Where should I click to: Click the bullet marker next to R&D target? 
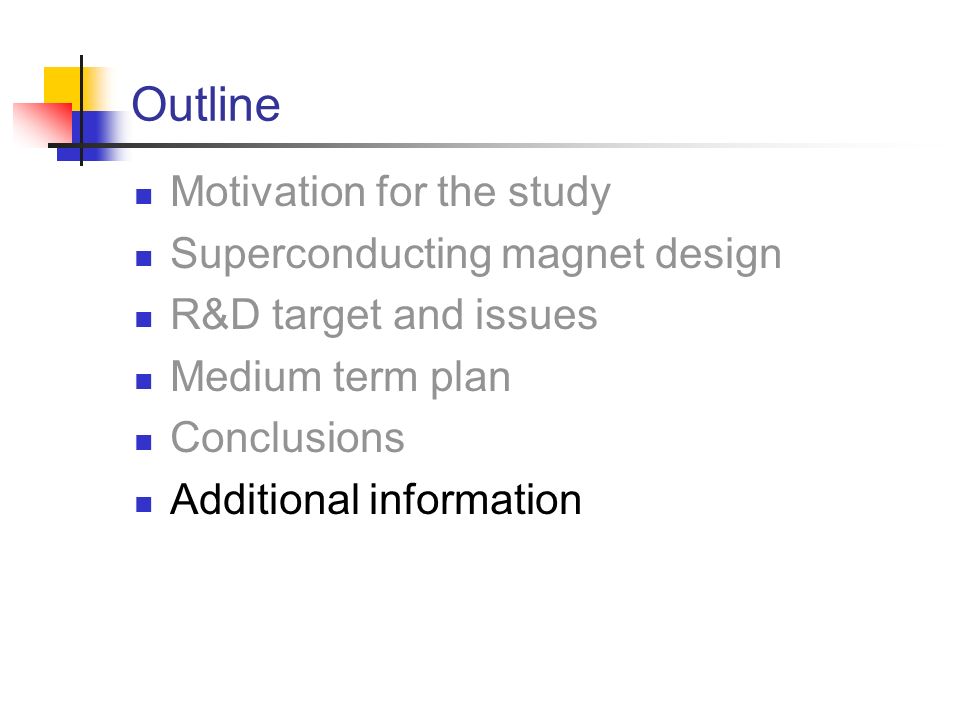tap(143, 319)
